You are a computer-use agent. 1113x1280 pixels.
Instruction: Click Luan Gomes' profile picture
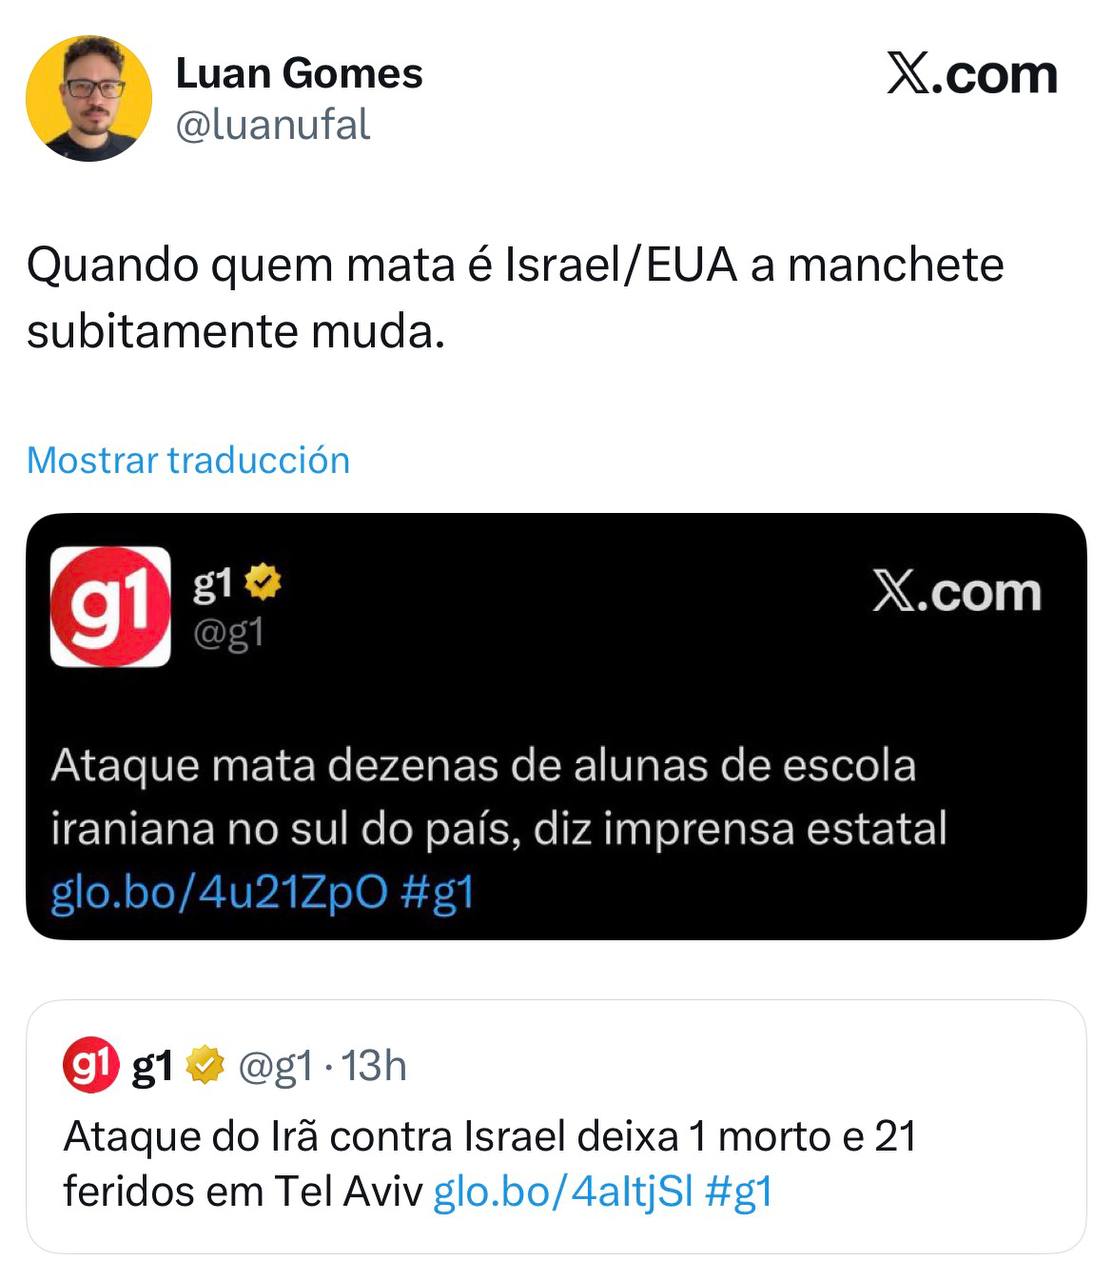88,98
